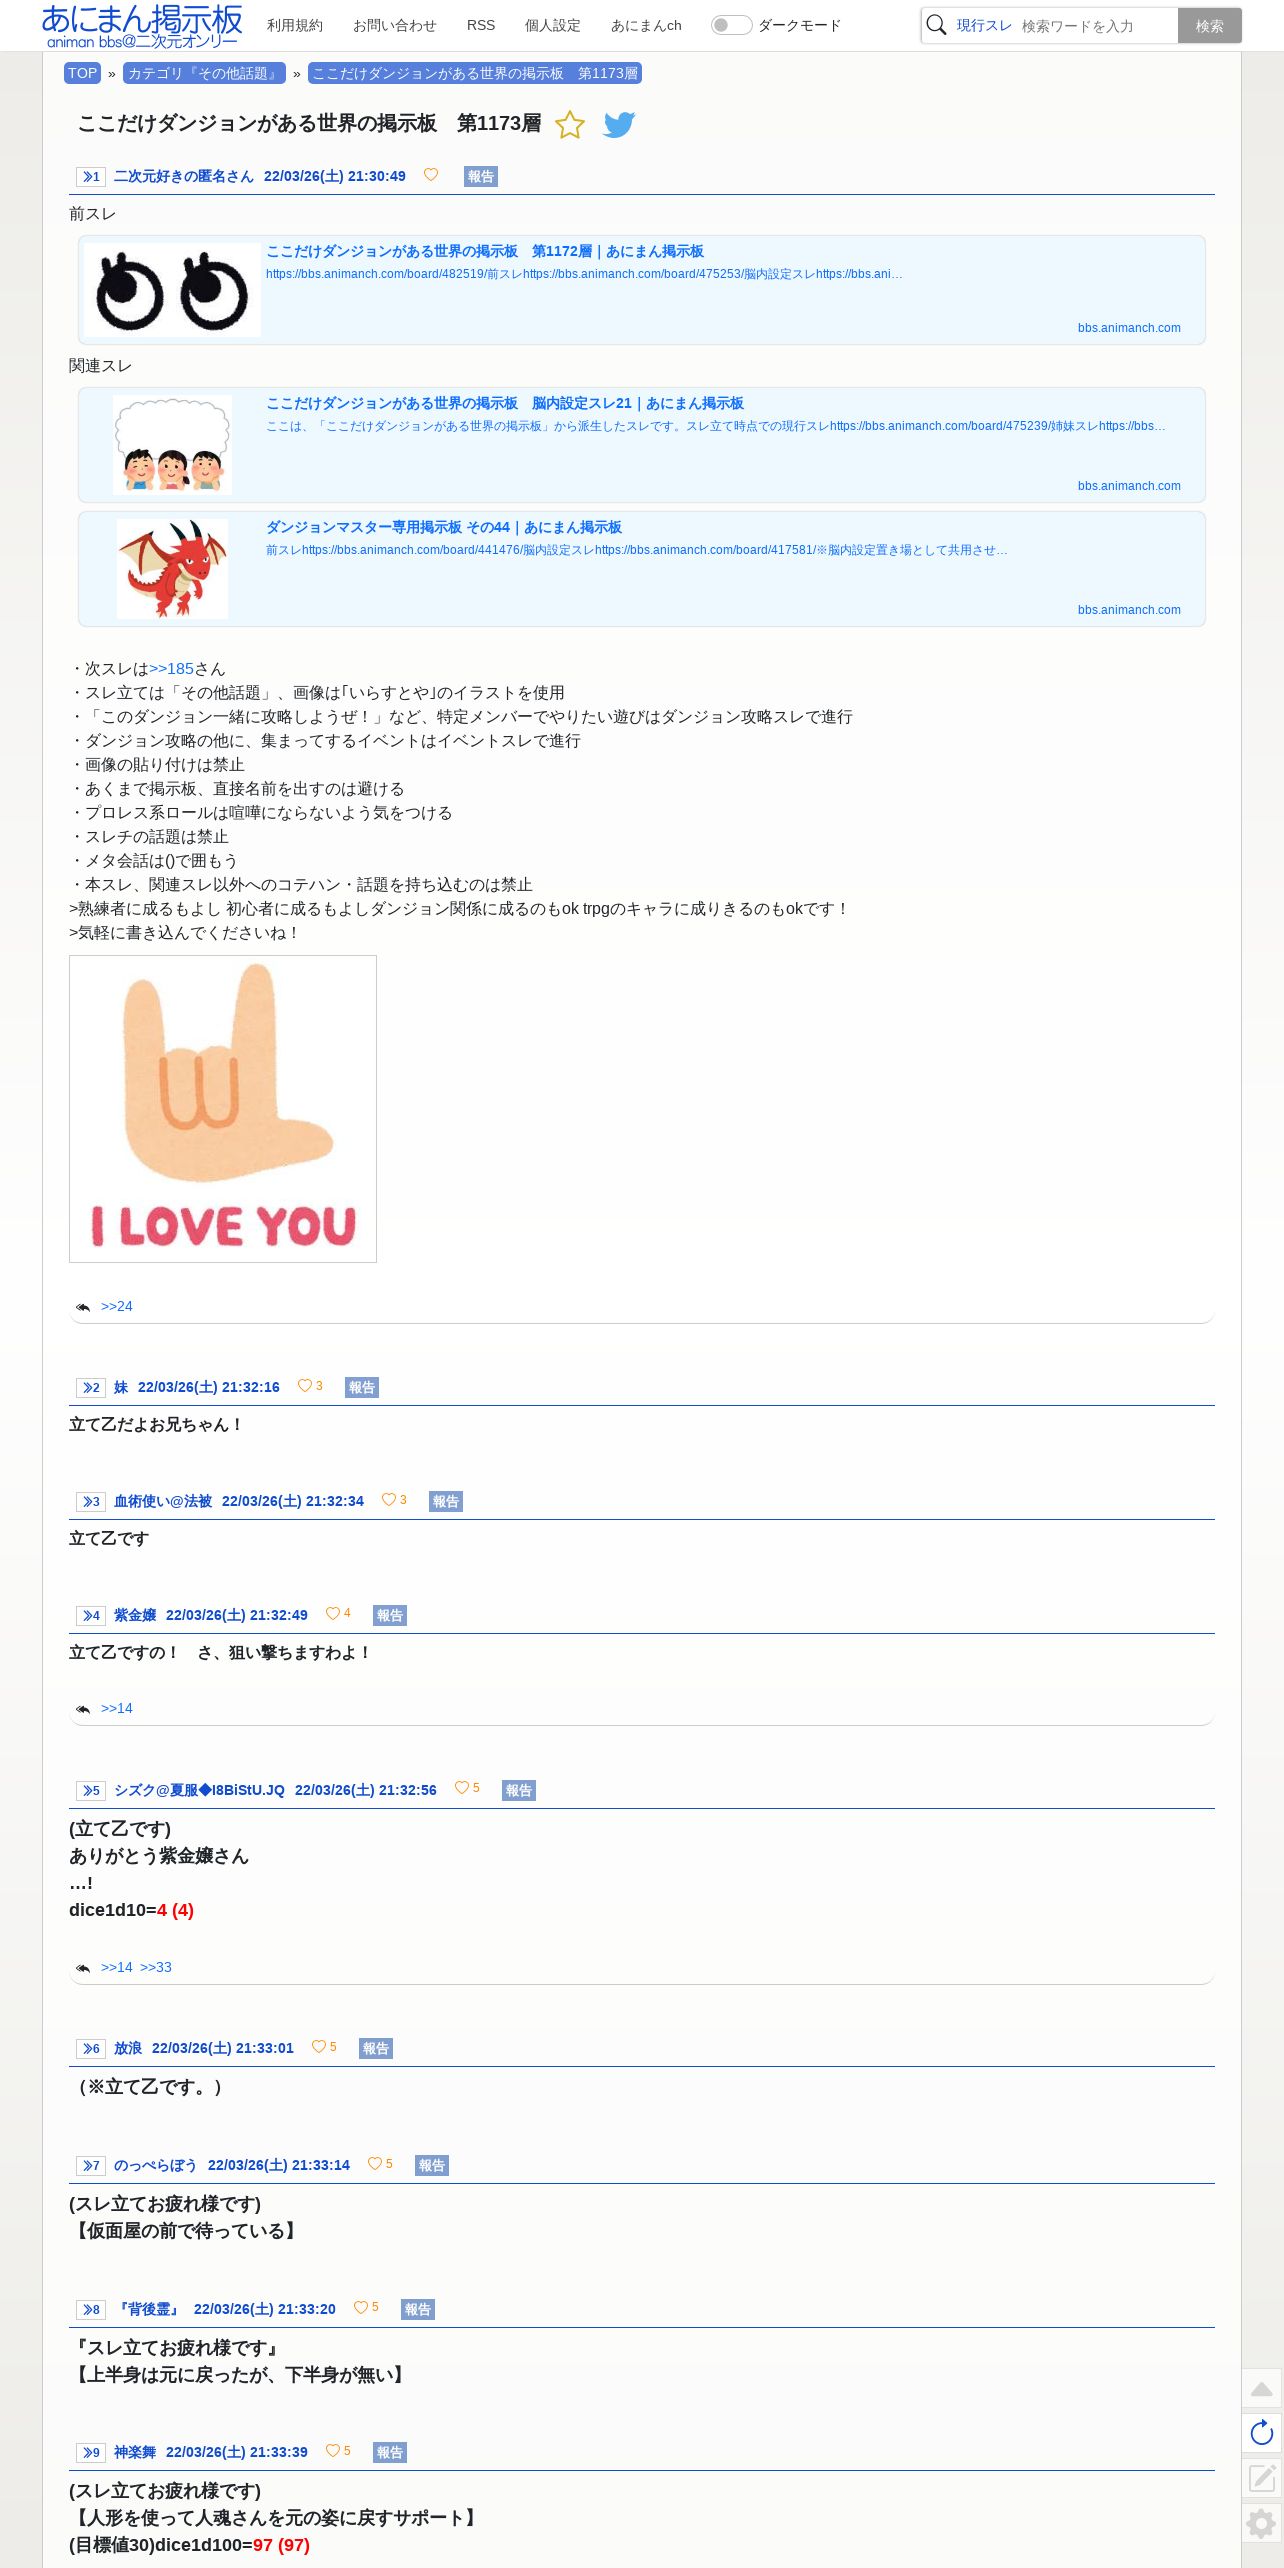Open the 個人設定 menu item
Image resolution: width=1284 pixels, height=2568 pixels.
point(553,25)
